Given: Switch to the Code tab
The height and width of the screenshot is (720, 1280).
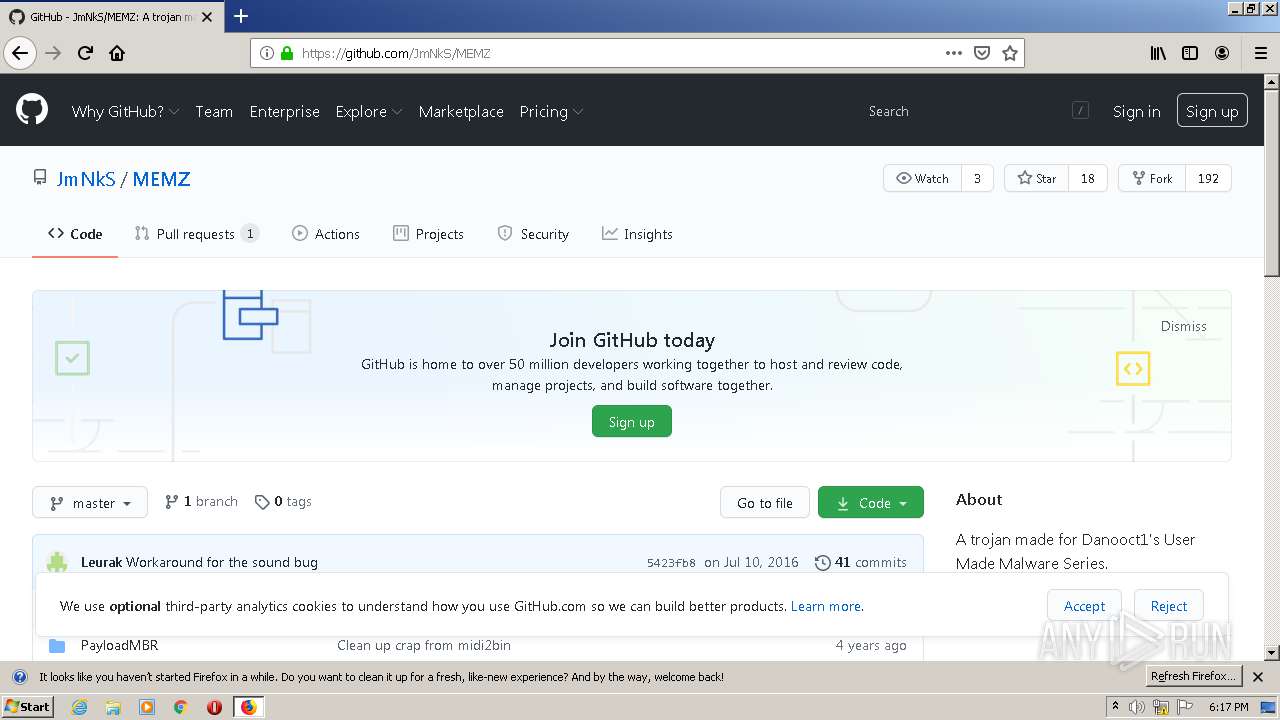Looking at the screenshot, I should pyautogui.click(x=75, y=234).
